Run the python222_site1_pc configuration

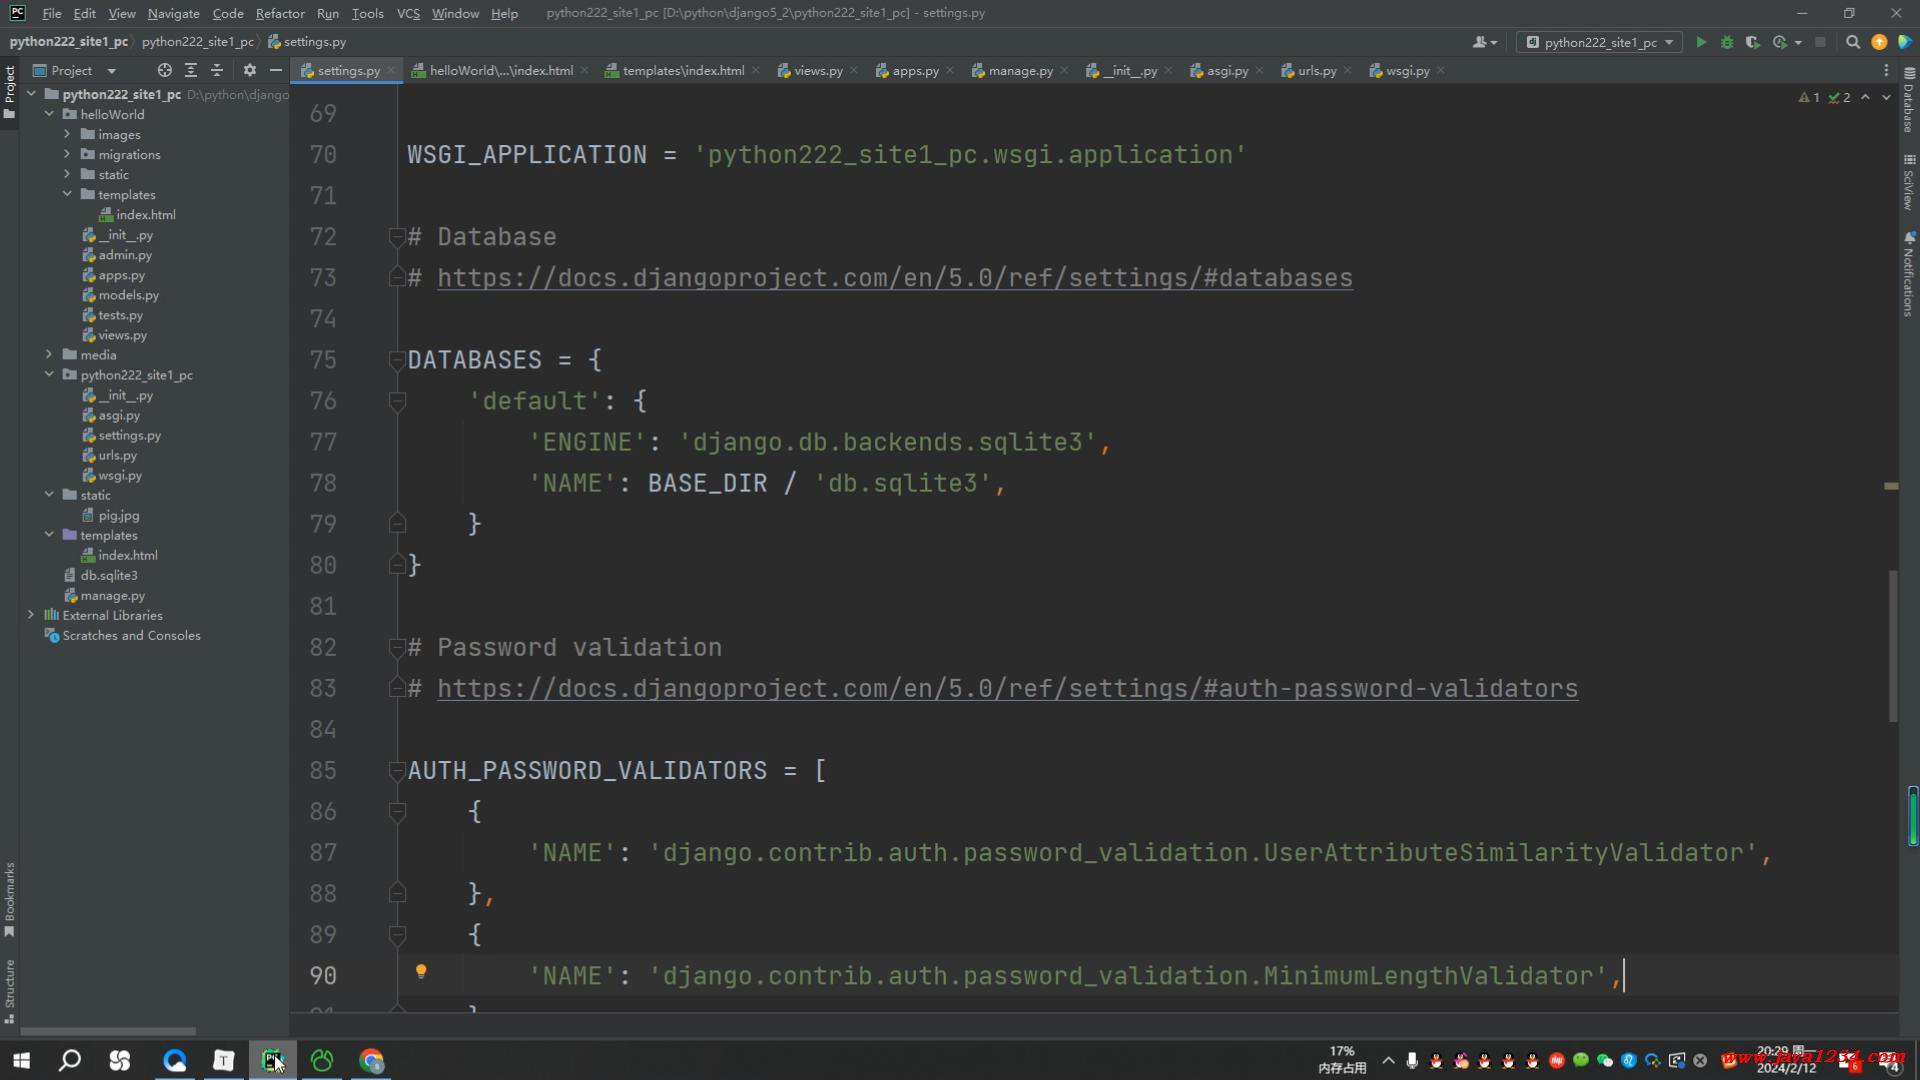pos(1701,42)
